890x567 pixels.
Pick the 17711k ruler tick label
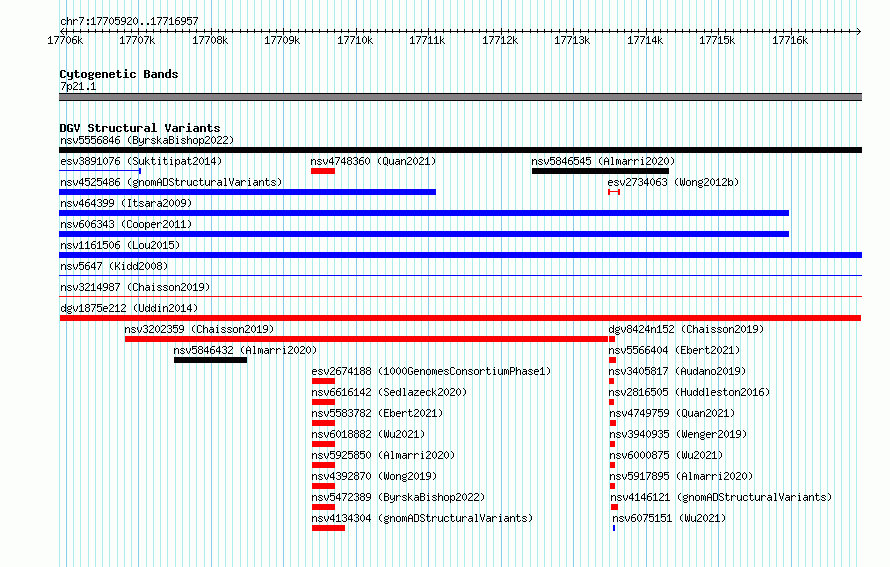tap(427, 40)
